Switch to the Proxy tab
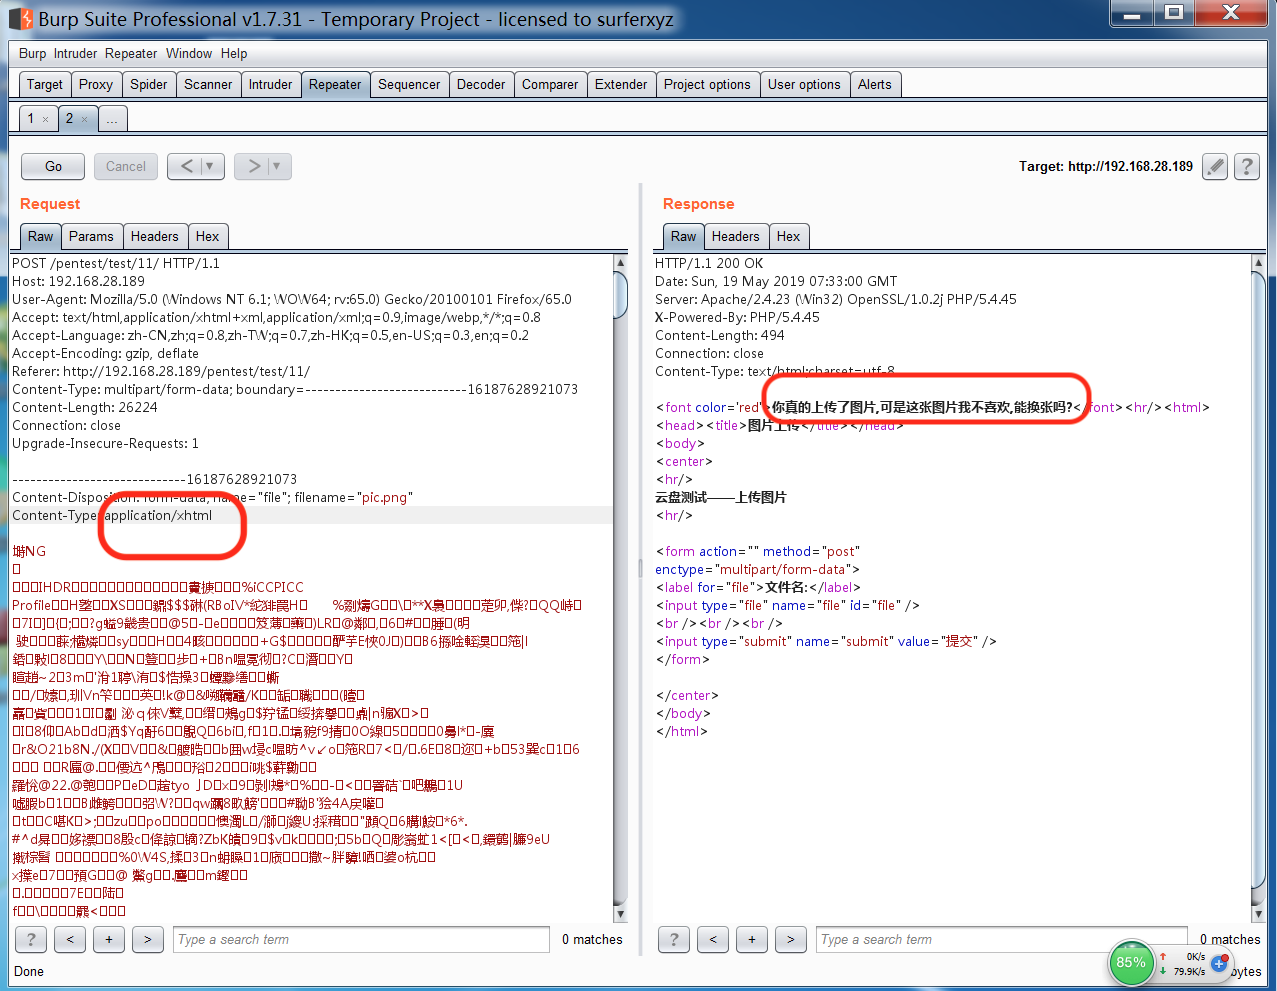 [96, 84]
